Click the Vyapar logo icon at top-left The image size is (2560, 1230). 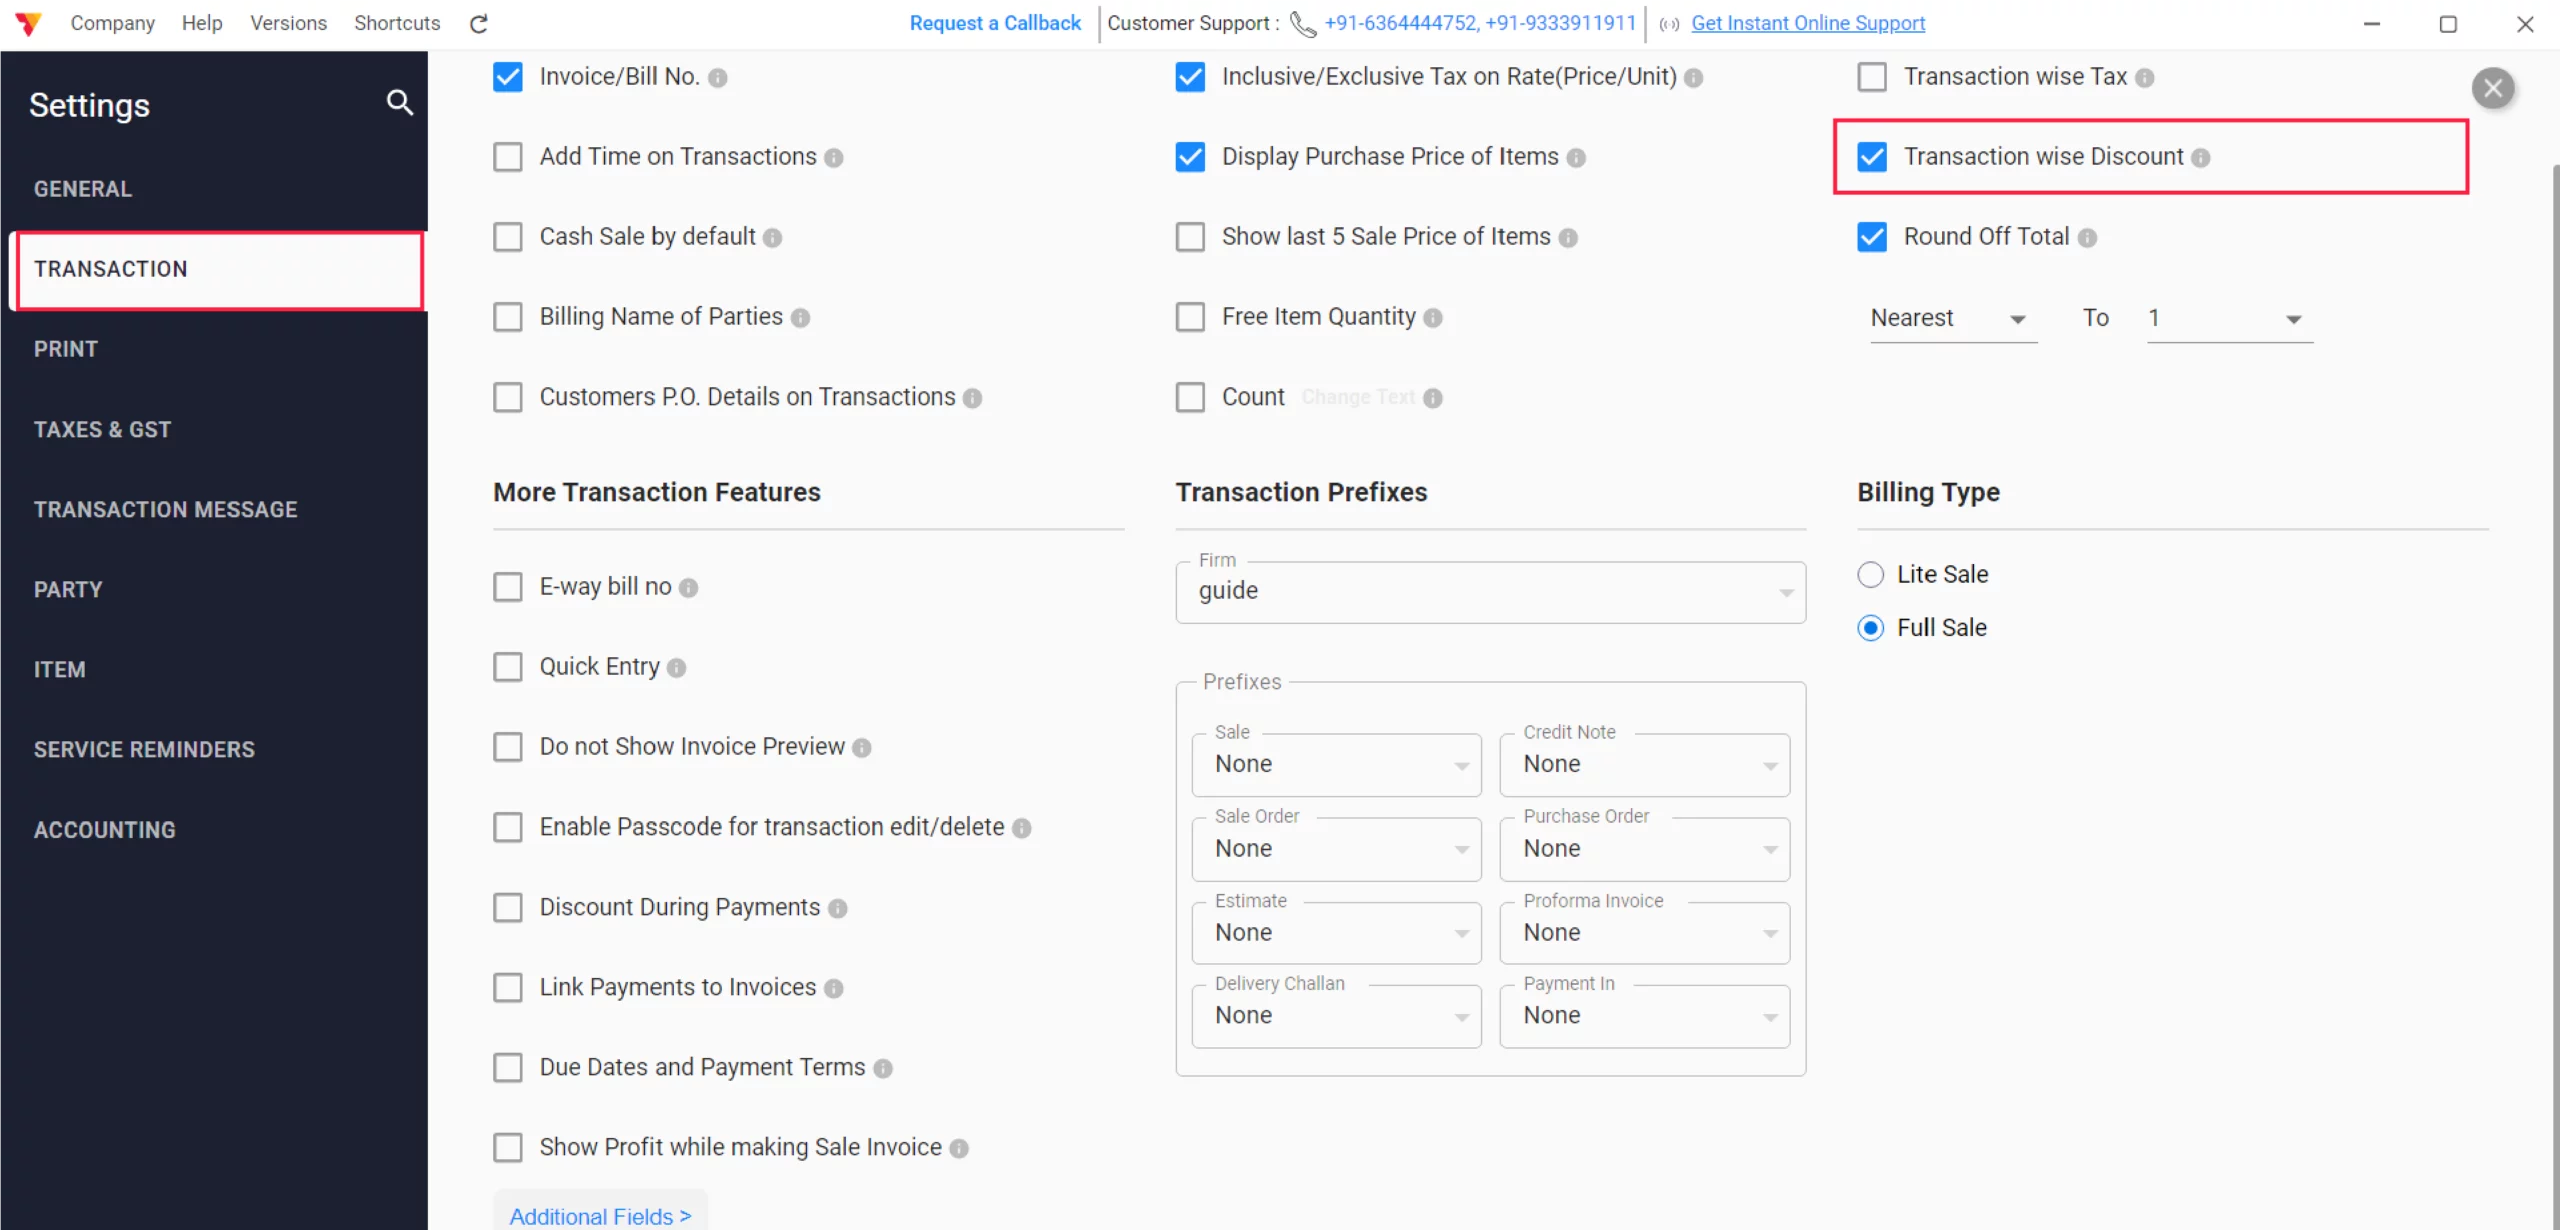click(28, 23)
